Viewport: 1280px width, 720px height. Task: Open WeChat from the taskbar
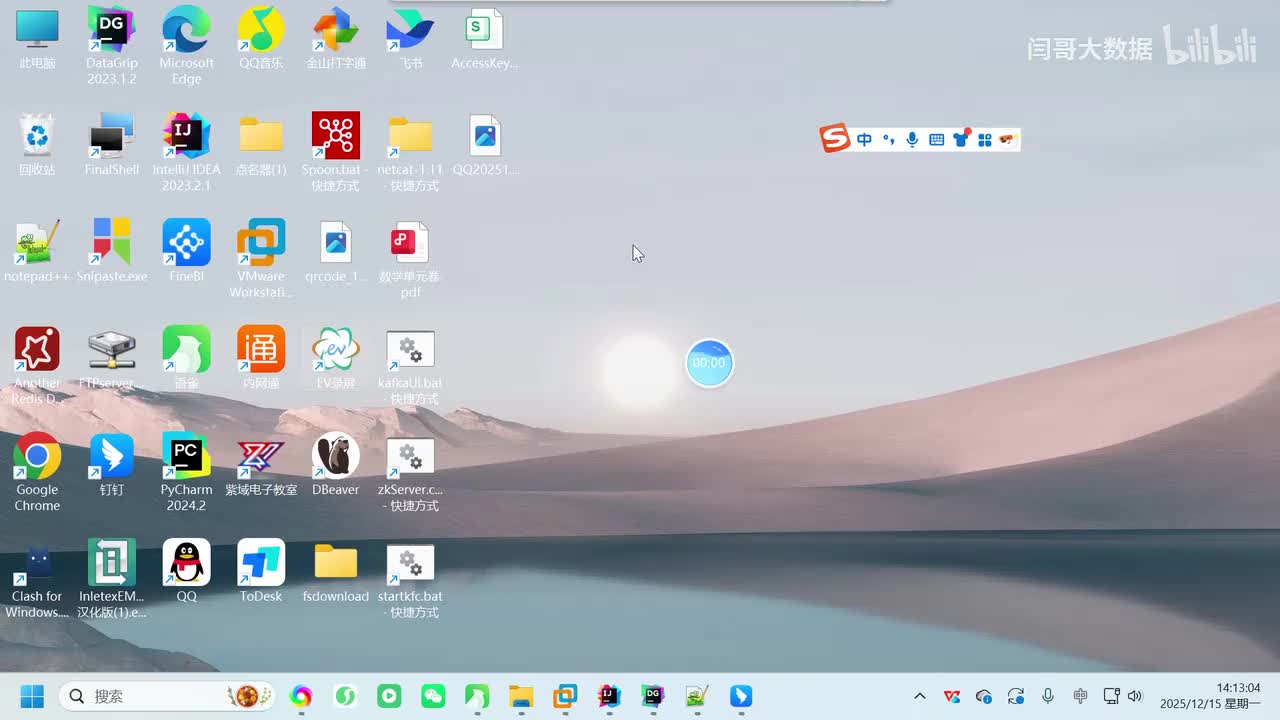click(x=433, y=696)
